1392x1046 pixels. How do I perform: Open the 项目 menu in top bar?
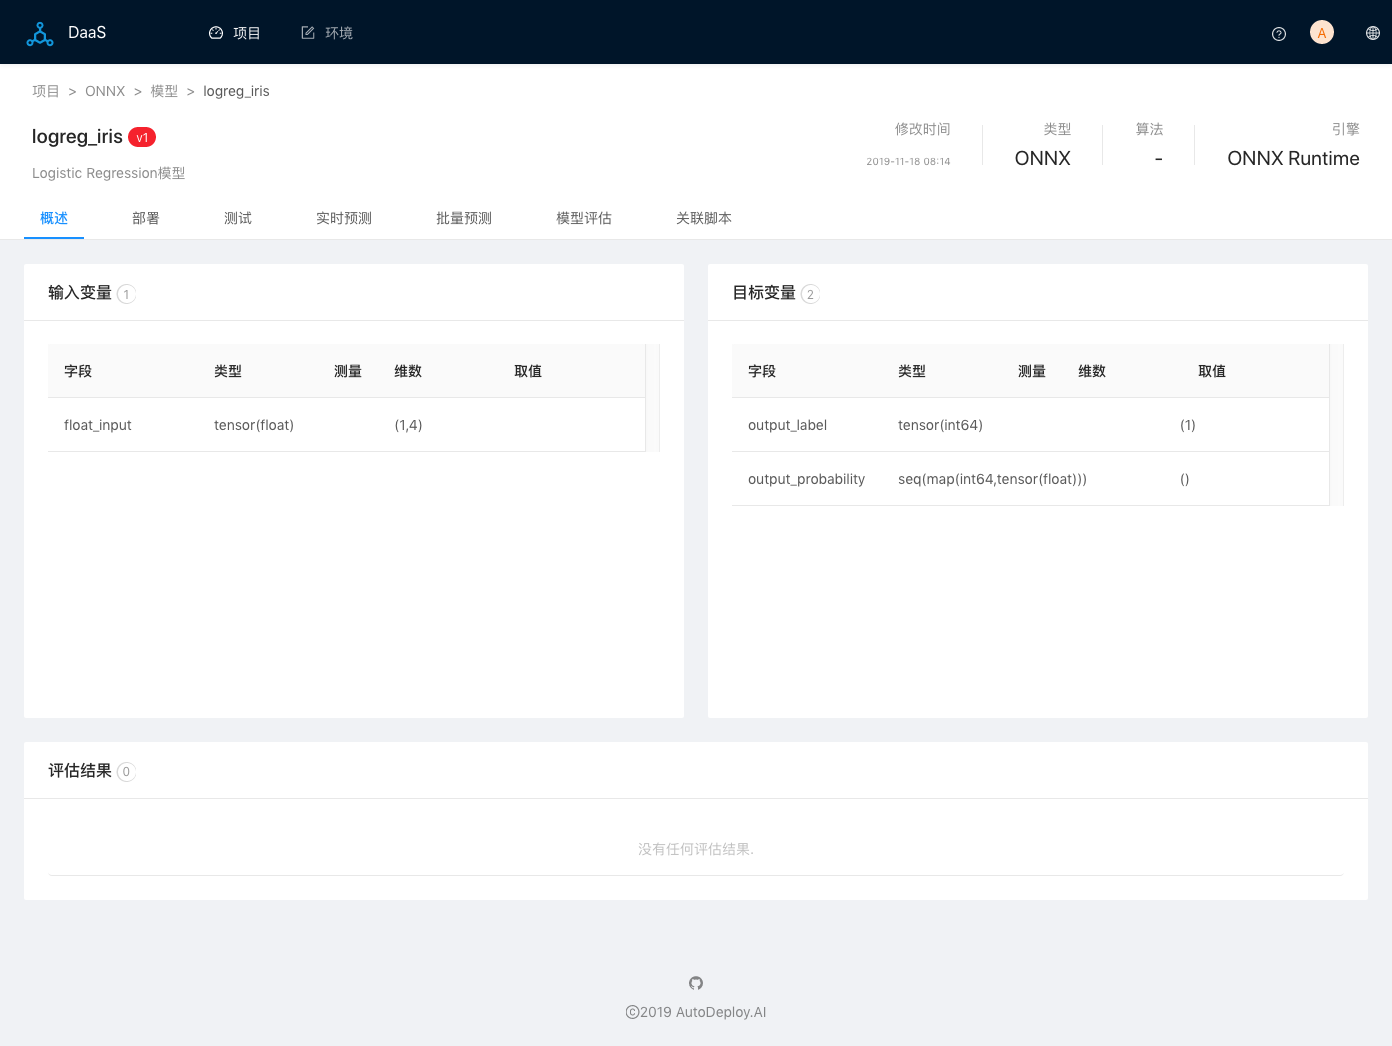(235, 33)
